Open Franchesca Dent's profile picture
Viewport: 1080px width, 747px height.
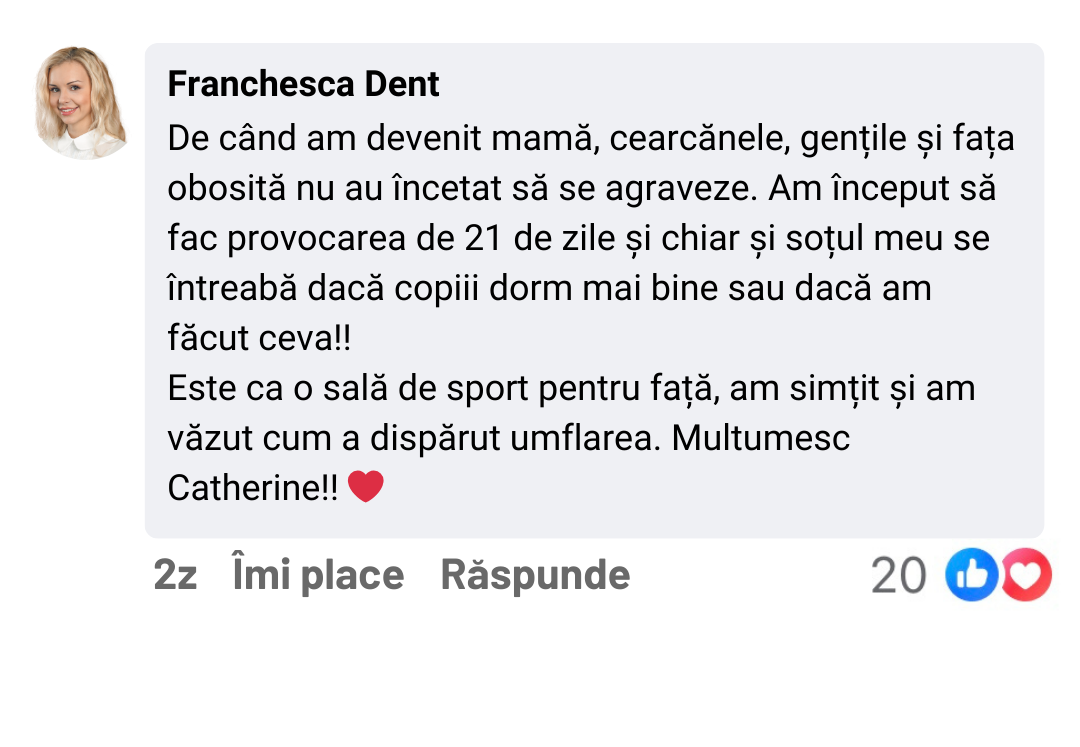tap(82, 102)
